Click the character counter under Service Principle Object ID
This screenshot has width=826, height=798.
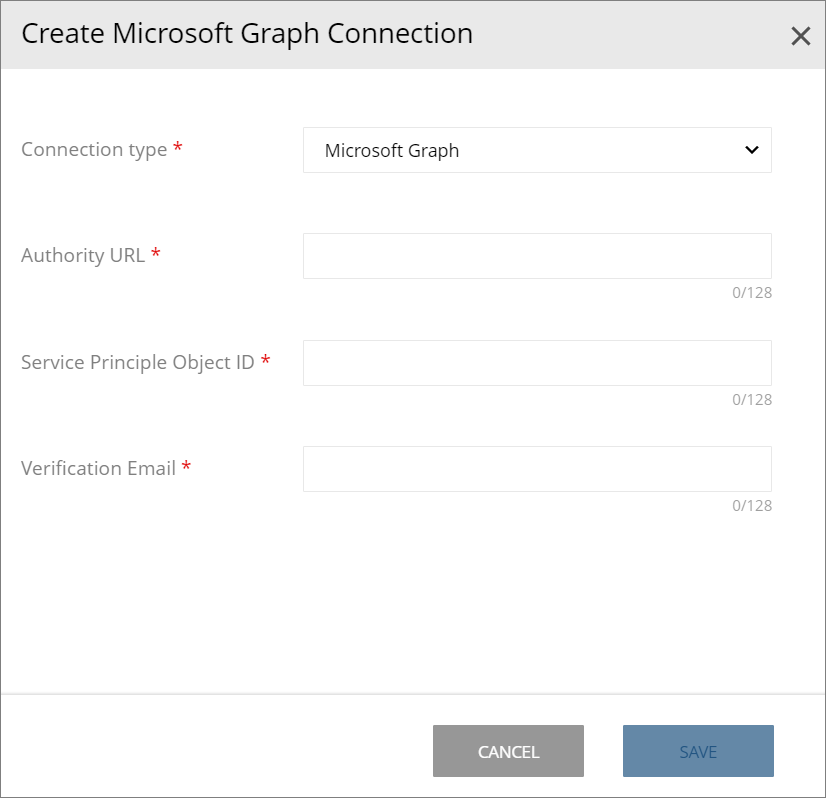752,400
